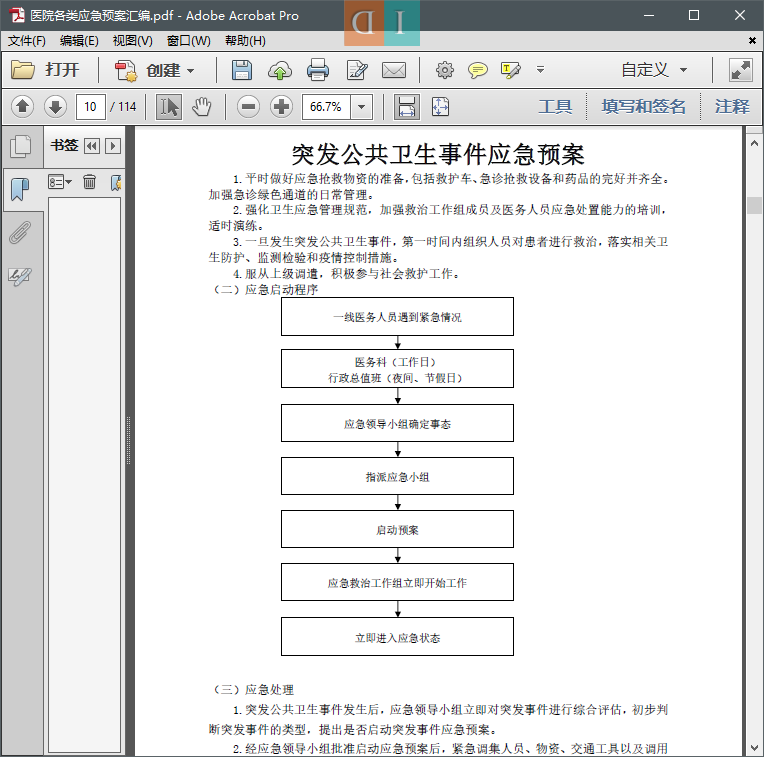Viewport: 764px width, 757px height.
Task: Open the Window menu
Action: [x=189, y=40]
